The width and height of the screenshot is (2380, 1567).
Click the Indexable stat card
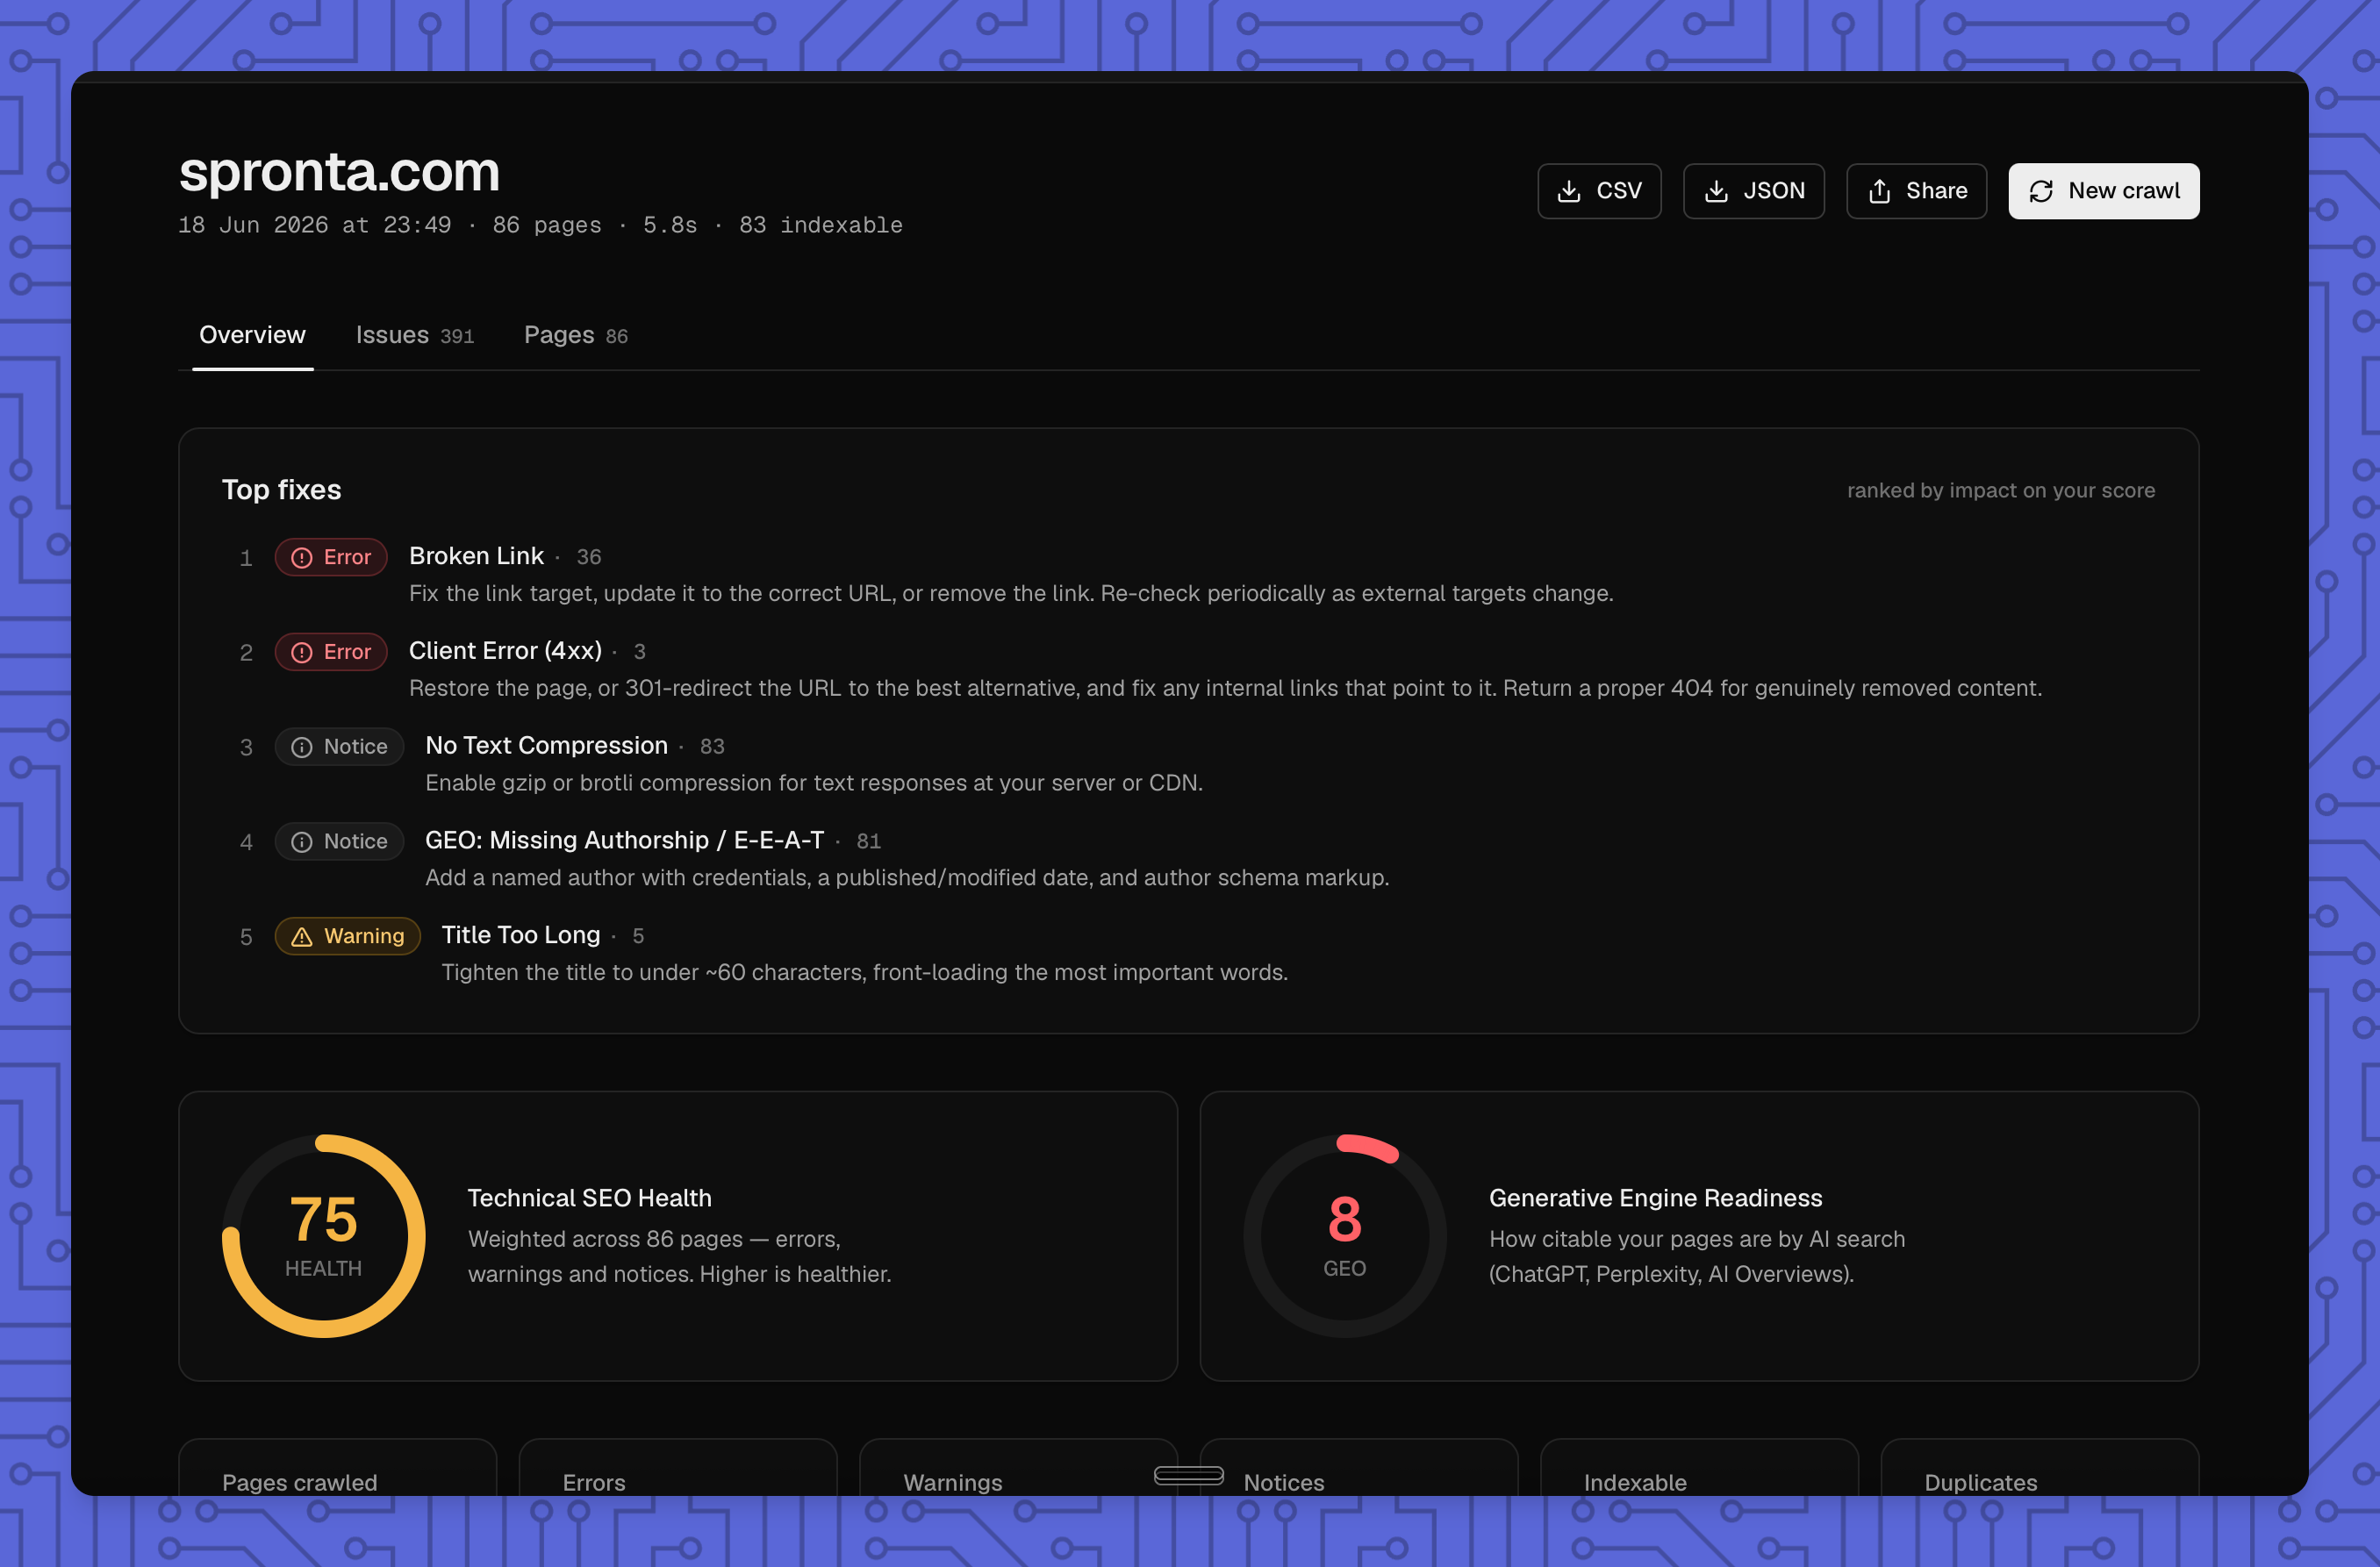[1698, 1467]
